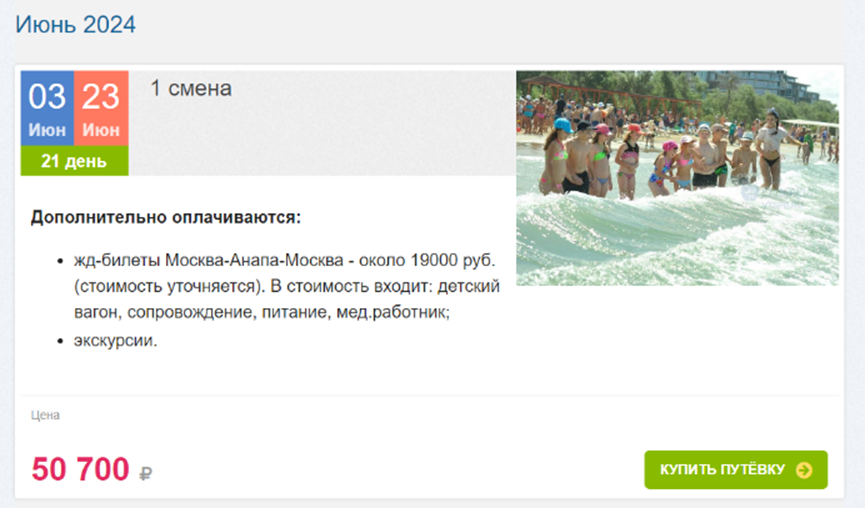Click the bullet next to экскурсии
The height and width of the screenshot is (508, 865).
60,341
